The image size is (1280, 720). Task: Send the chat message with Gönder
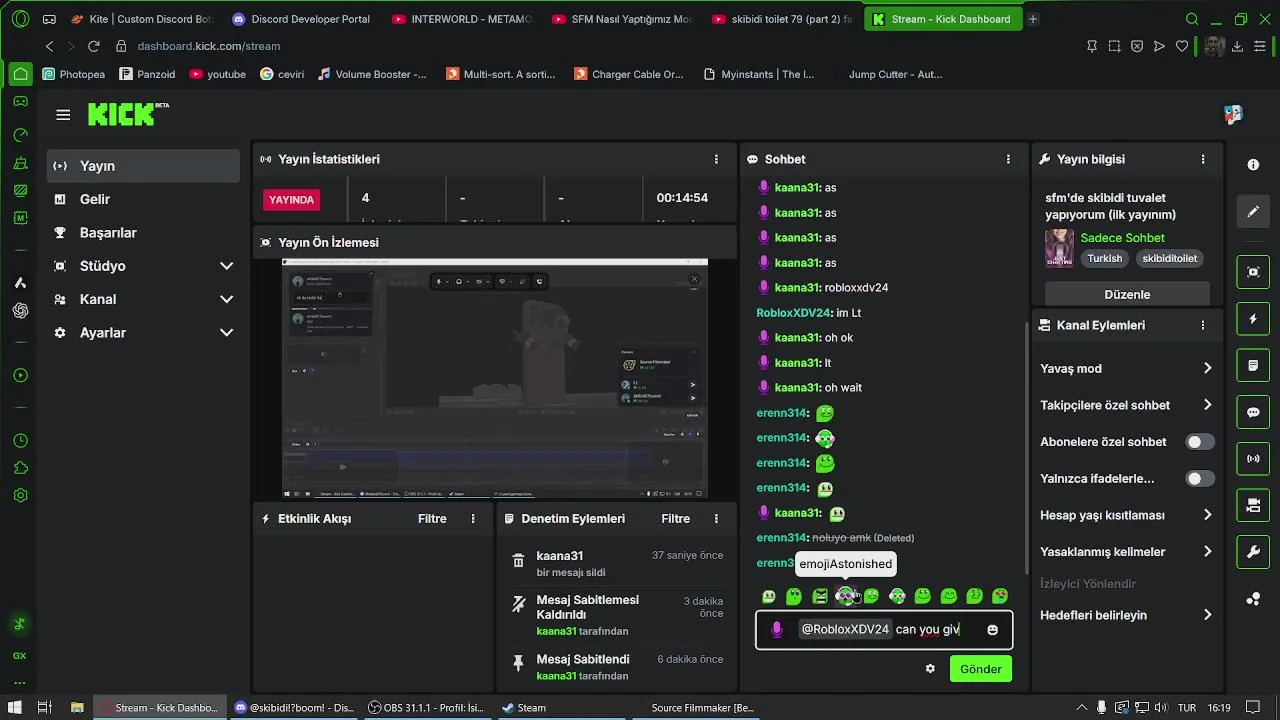click(x=980, y=669)
